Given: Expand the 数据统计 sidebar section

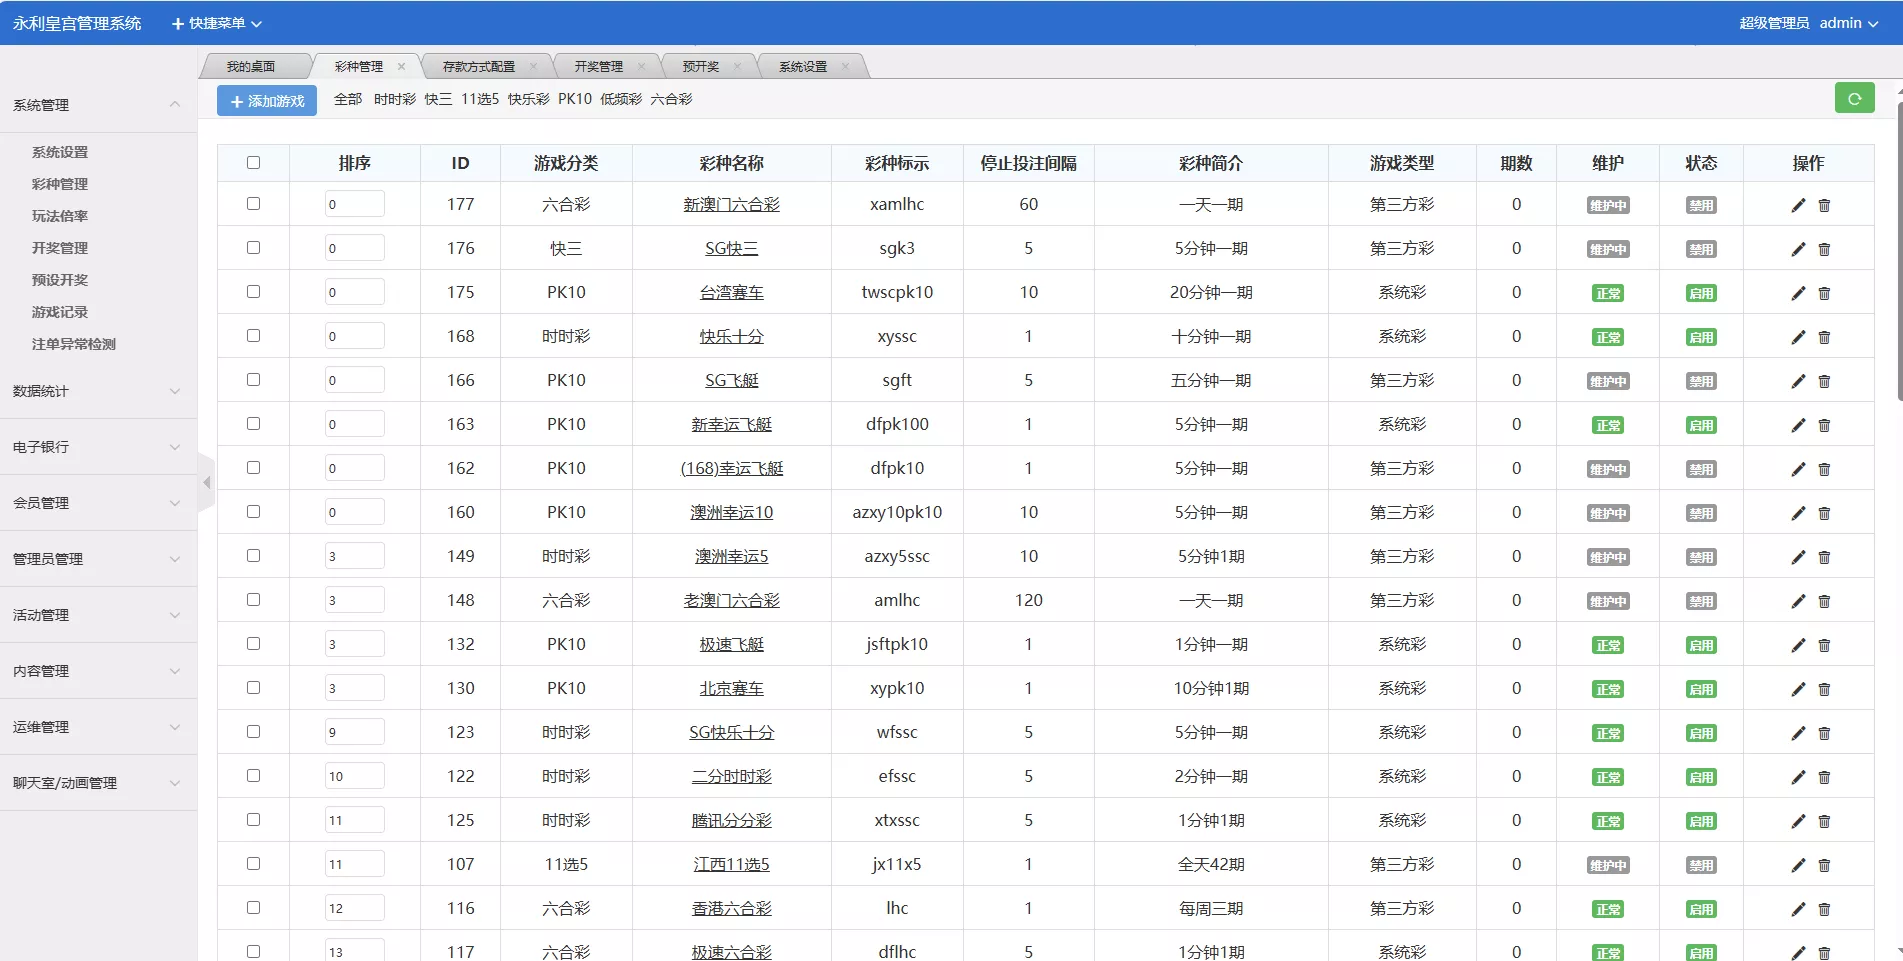Looking at the screenshot, I should pyautogui.click(x=97, y=391).
